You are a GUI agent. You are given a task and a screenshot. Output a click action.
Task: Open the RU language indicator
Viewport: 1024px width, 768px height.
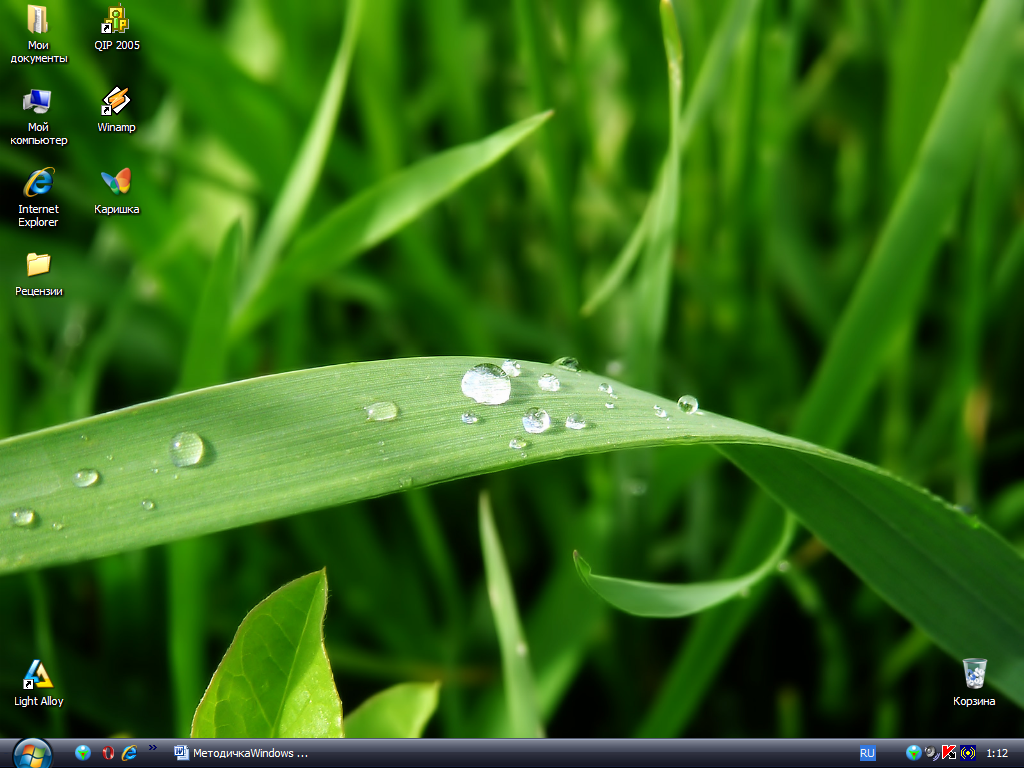[867, 753]
